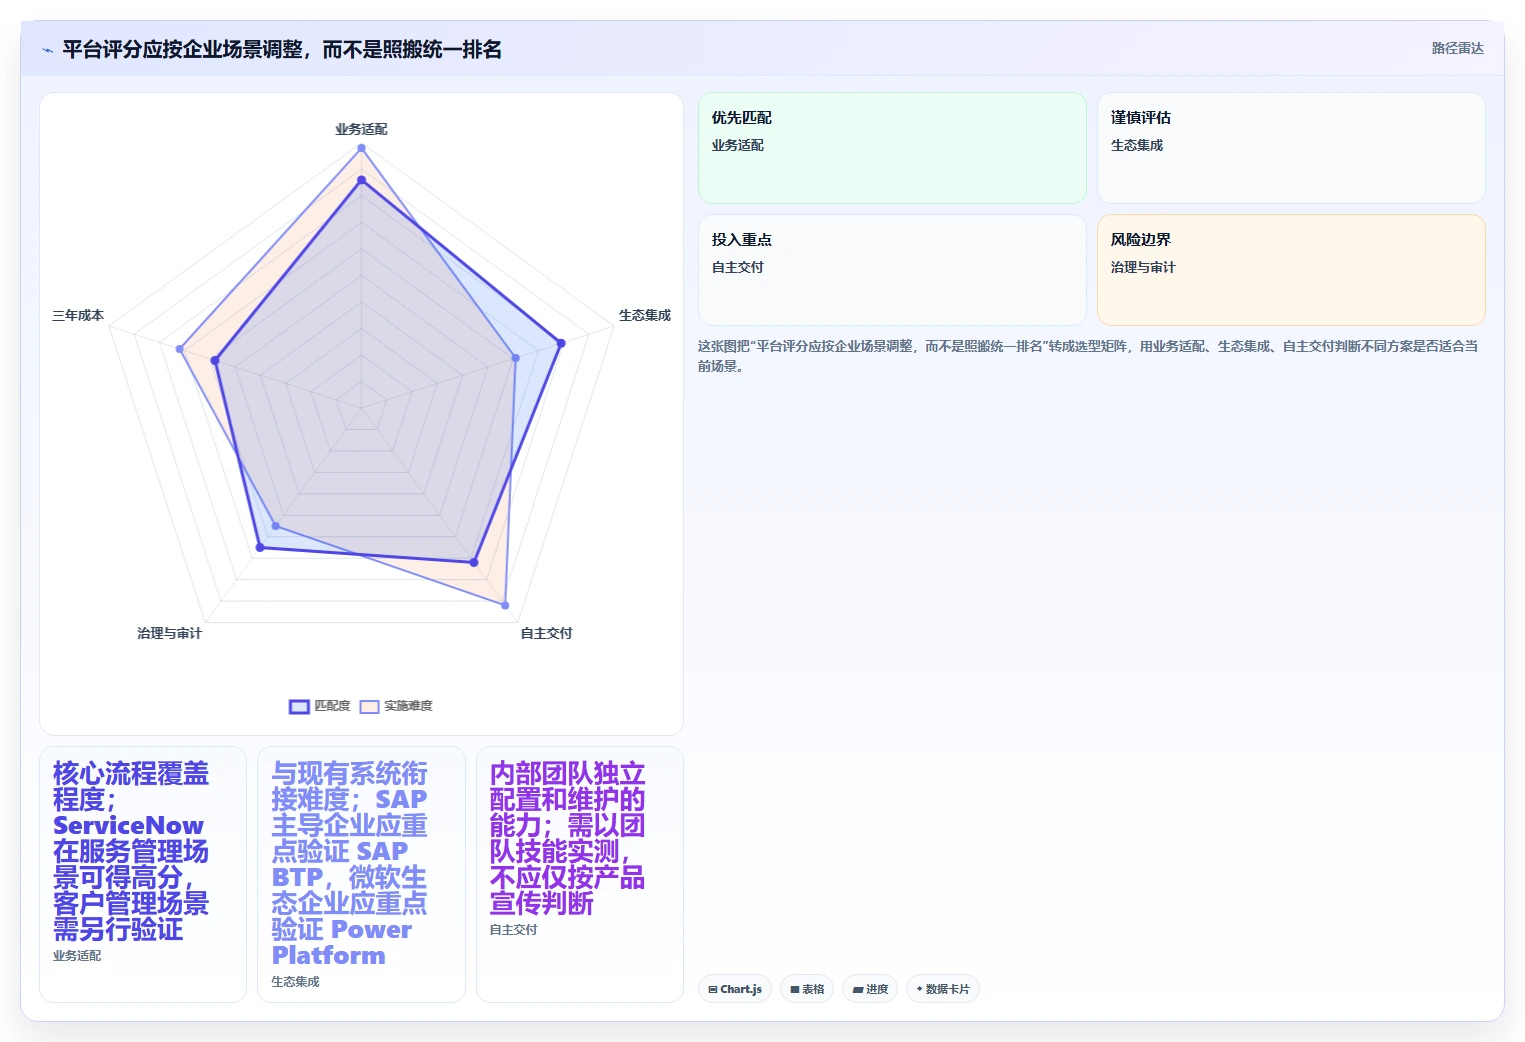
Task: Click the Chart.js chip
Action: point(735,989)
